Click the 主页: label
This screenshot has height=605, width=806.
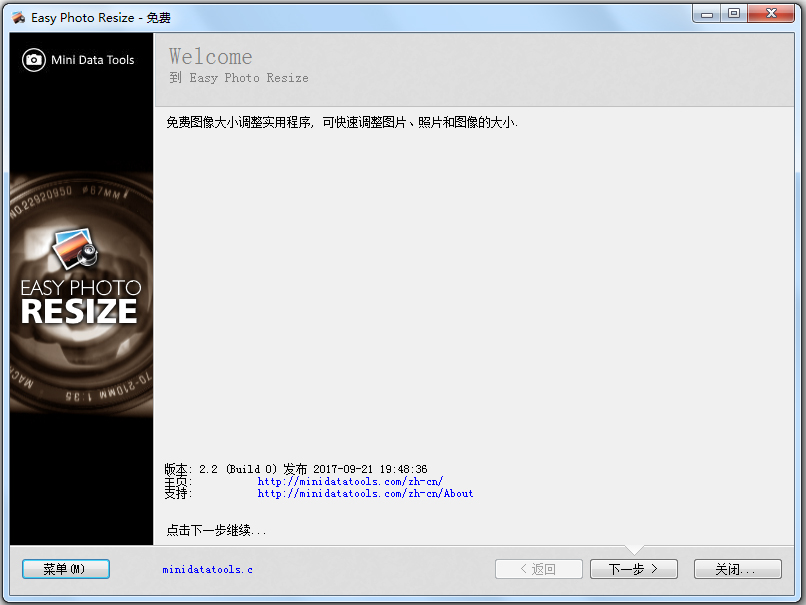coord(178,482)
